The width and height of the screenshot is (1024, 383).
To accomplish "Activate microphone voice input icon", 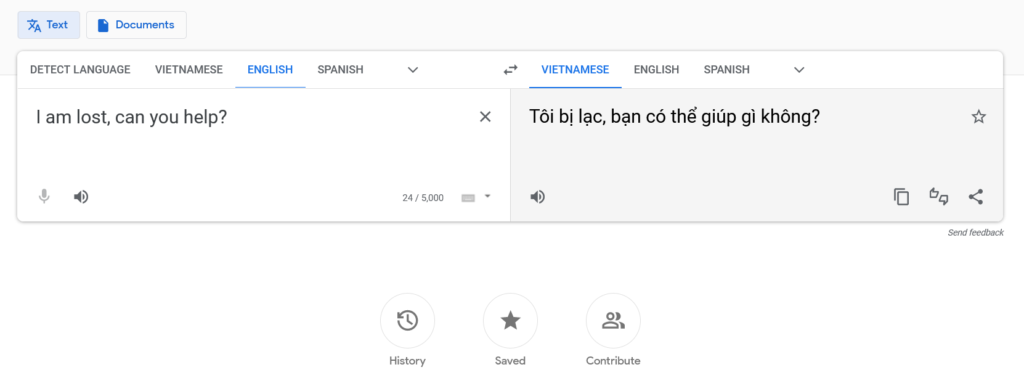I will tap(44, 196).
